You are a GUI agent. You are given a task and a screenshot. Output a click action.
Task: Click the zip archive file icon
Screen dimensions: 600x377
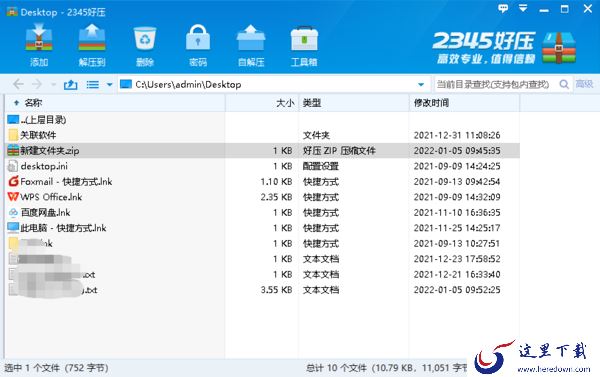[x=13, y=150]
